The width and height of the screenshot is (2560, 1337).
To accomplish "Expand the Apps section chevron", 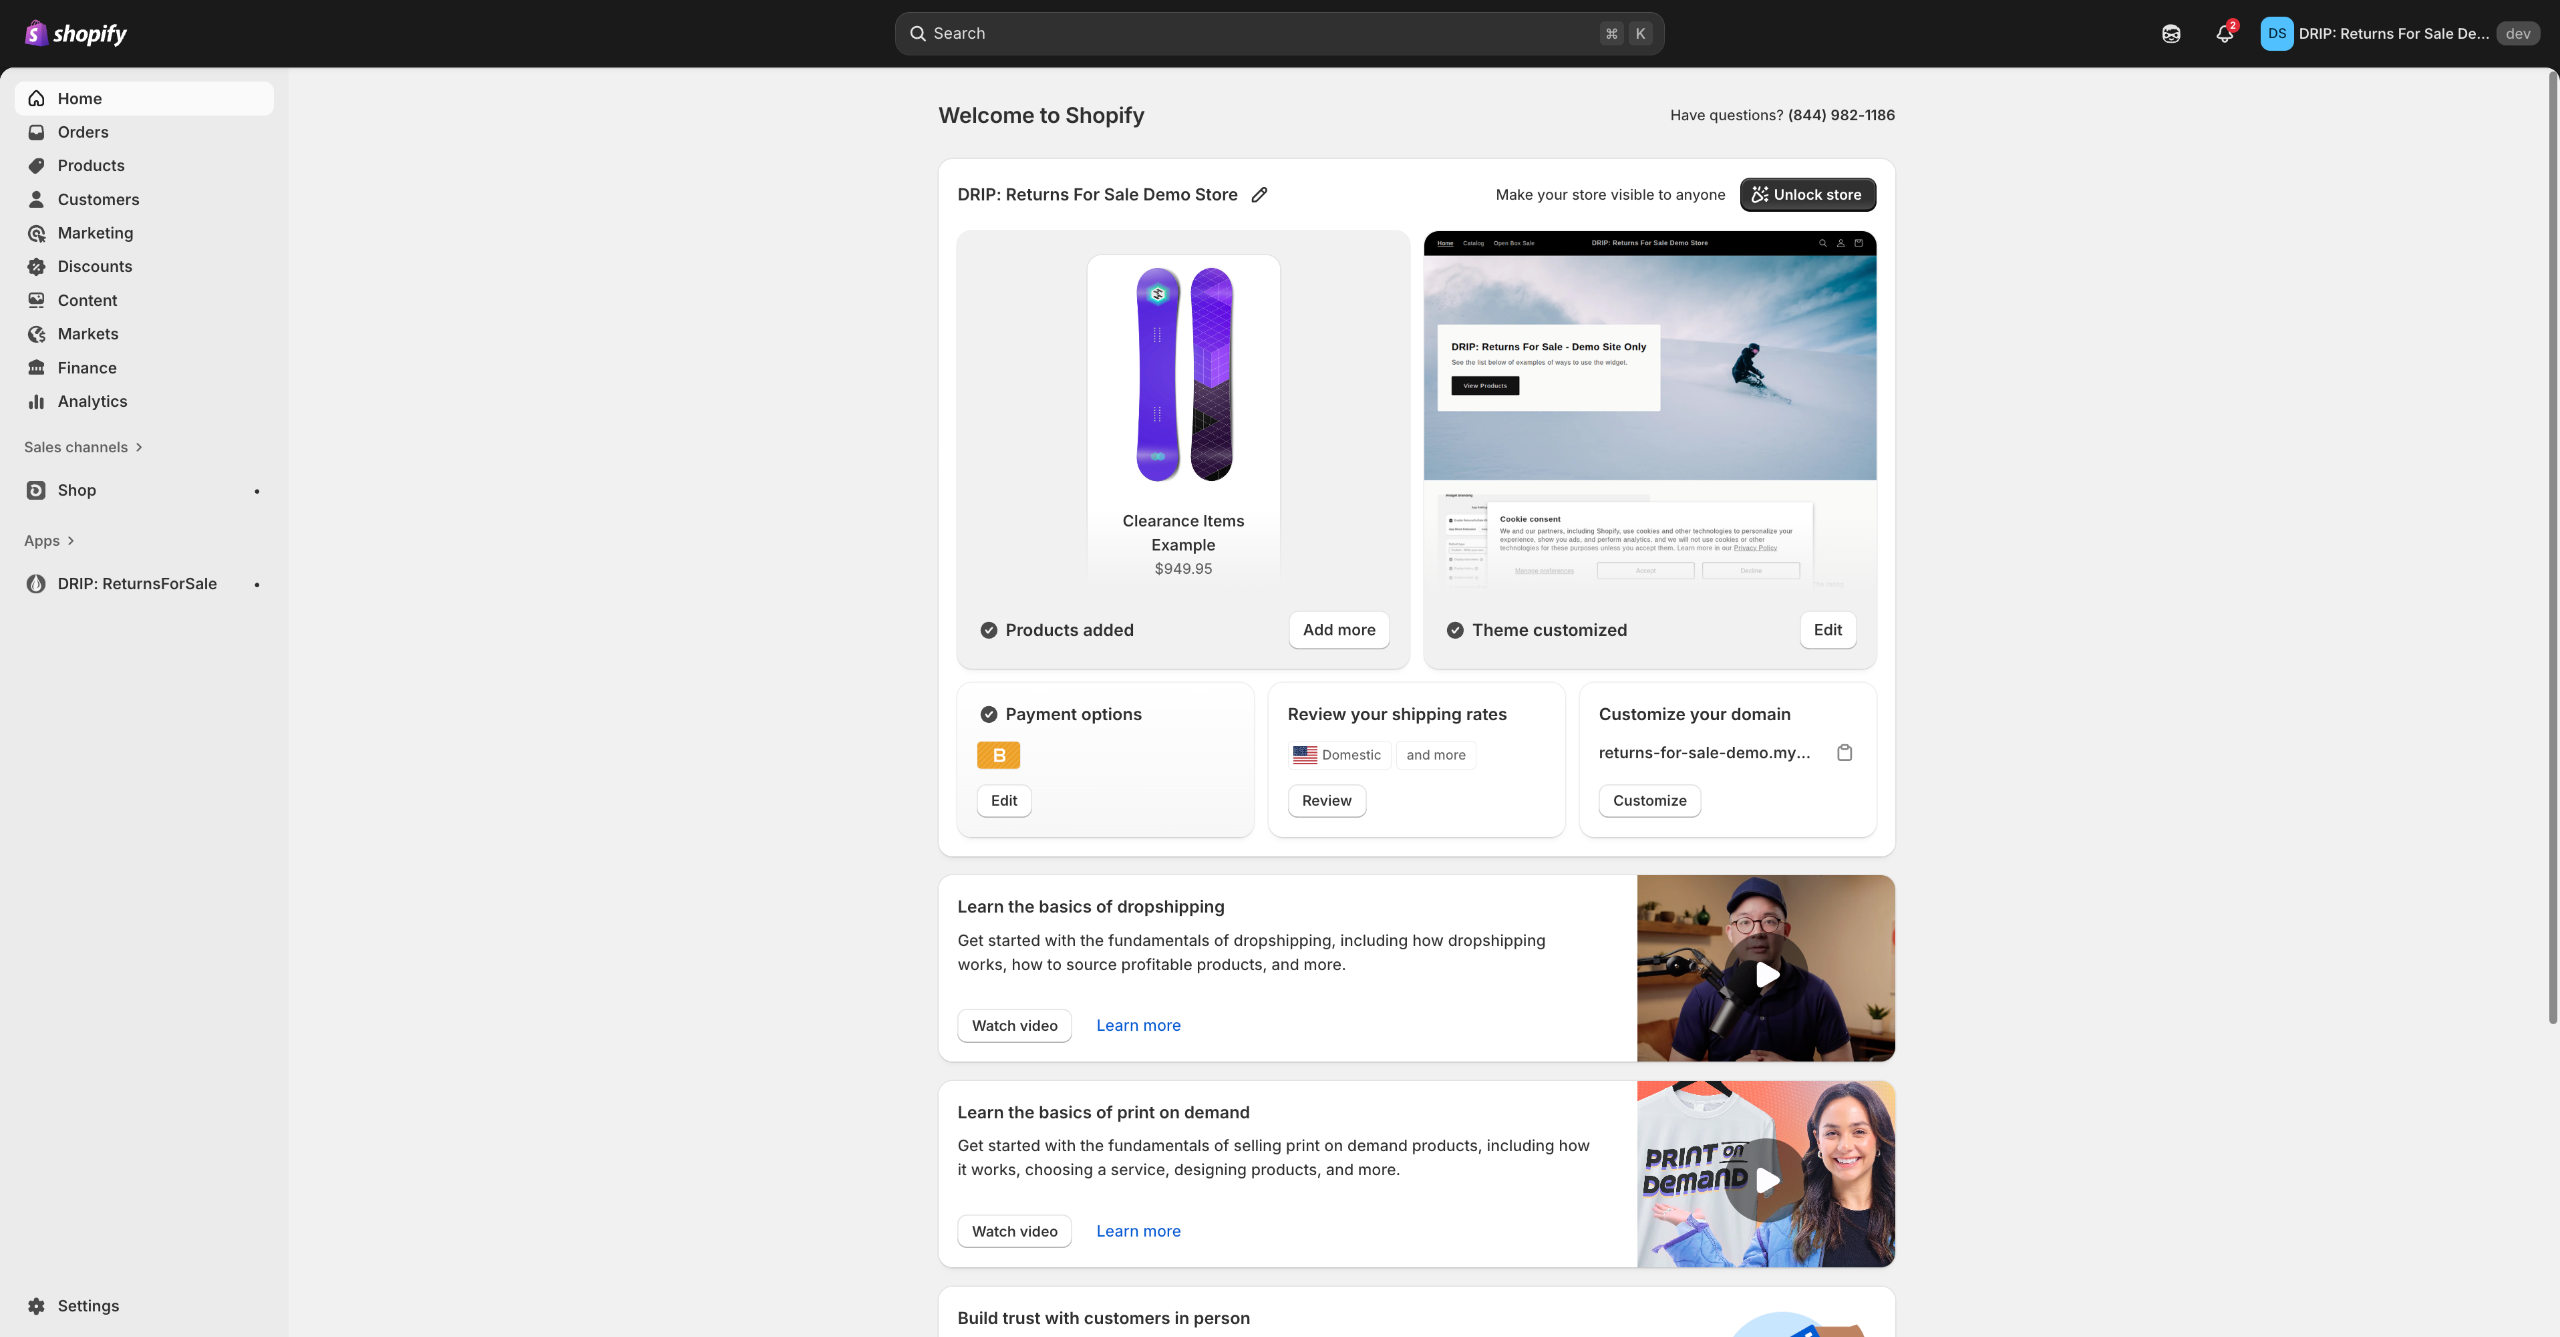I will pos(70,541).
